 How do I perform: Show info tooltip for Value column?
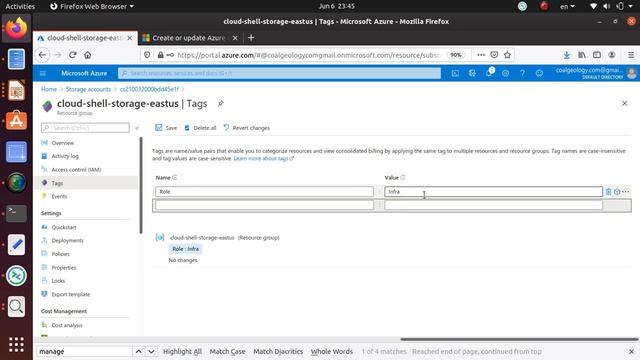click(x=403, y=178)
